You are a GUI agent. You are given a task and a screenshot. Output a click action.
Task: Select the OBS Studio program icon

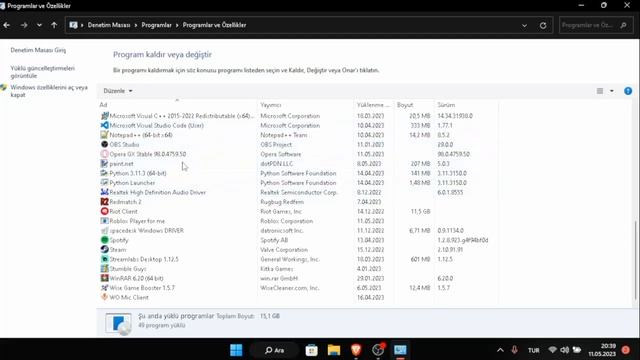(104, 144)
